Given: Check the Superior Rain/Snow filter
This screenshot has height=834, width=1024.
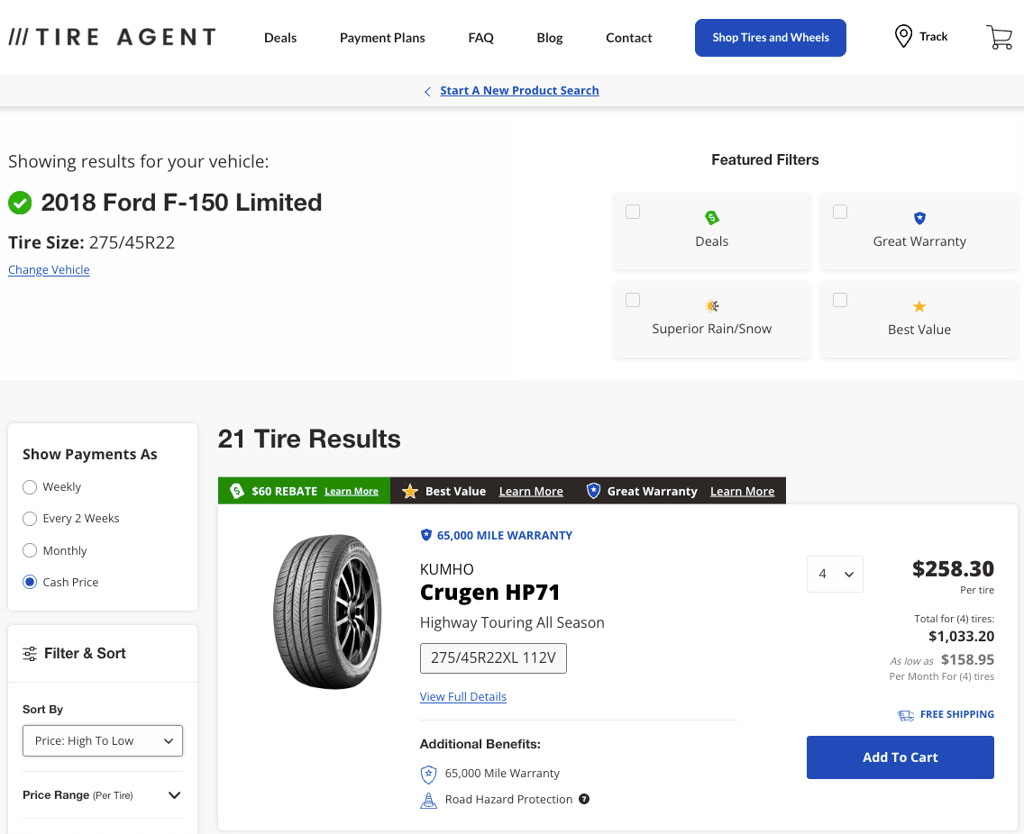Looking at the screenshot, I should (x=632, y=299).
